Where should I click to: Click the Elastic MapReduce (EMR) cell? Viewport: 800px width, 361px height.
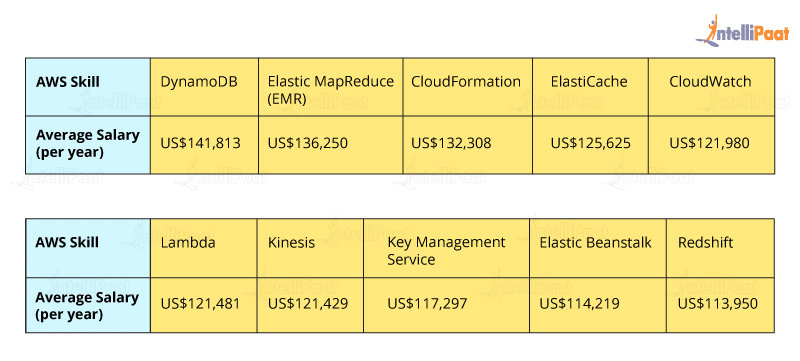pyautogui.click(x=331, y=87)
